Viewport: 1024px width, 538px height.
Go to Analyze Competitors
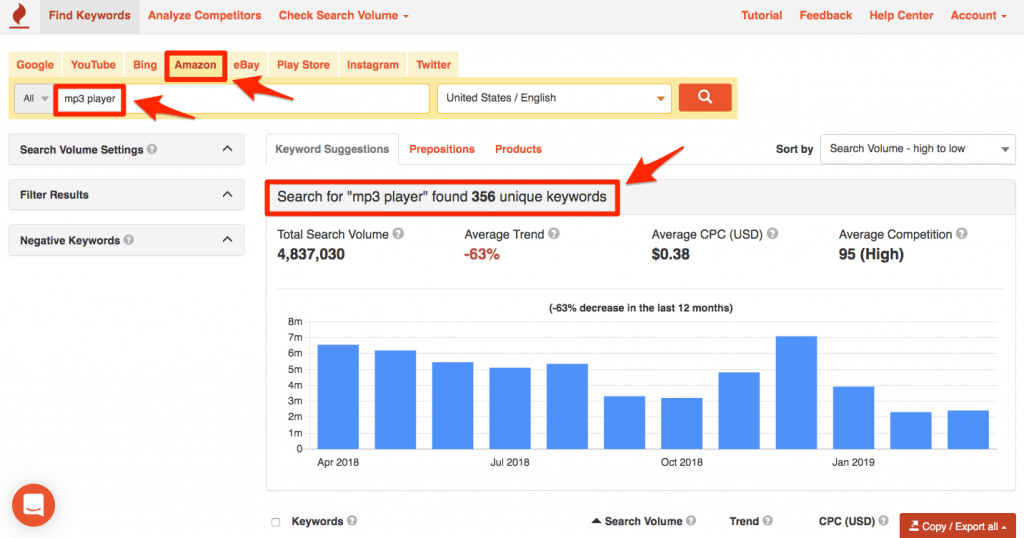pyautogui.click(x=204, y=15)
